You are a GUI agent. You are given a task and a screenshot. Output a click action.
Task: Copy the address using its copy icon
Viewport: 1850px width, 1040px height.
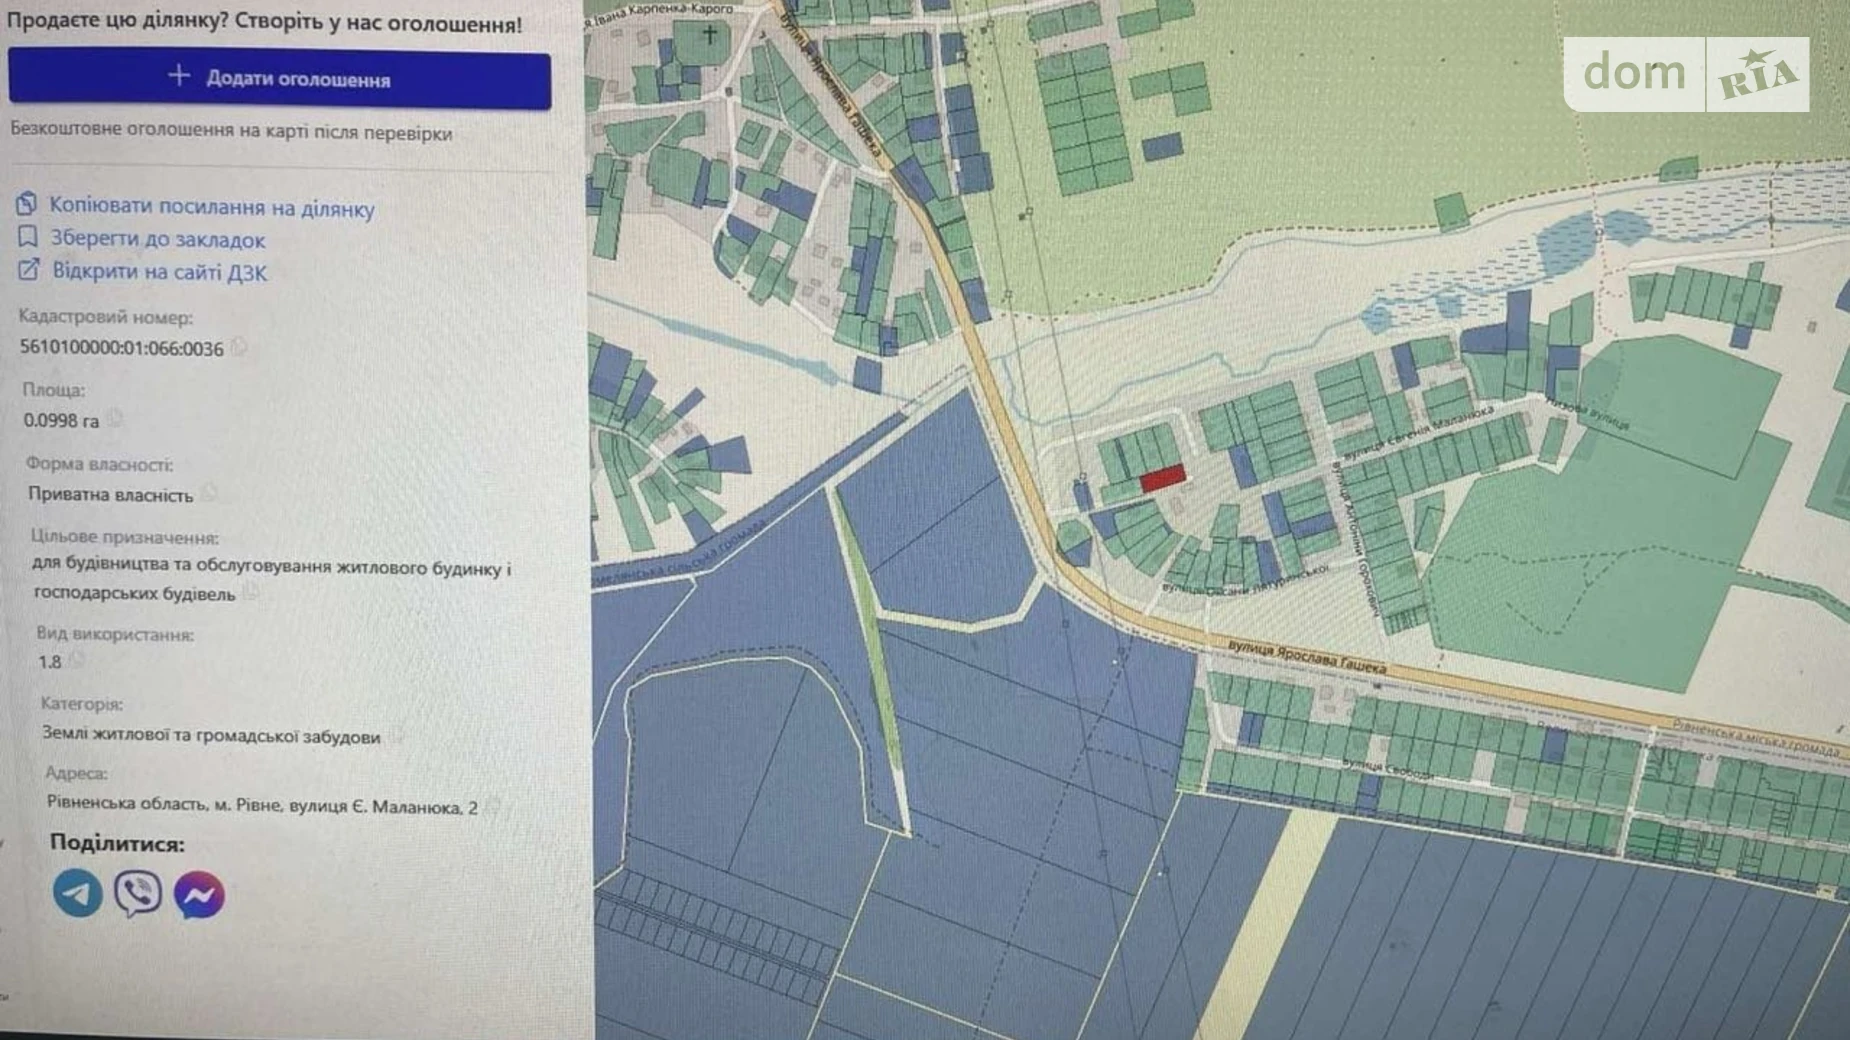click(492, 806)
